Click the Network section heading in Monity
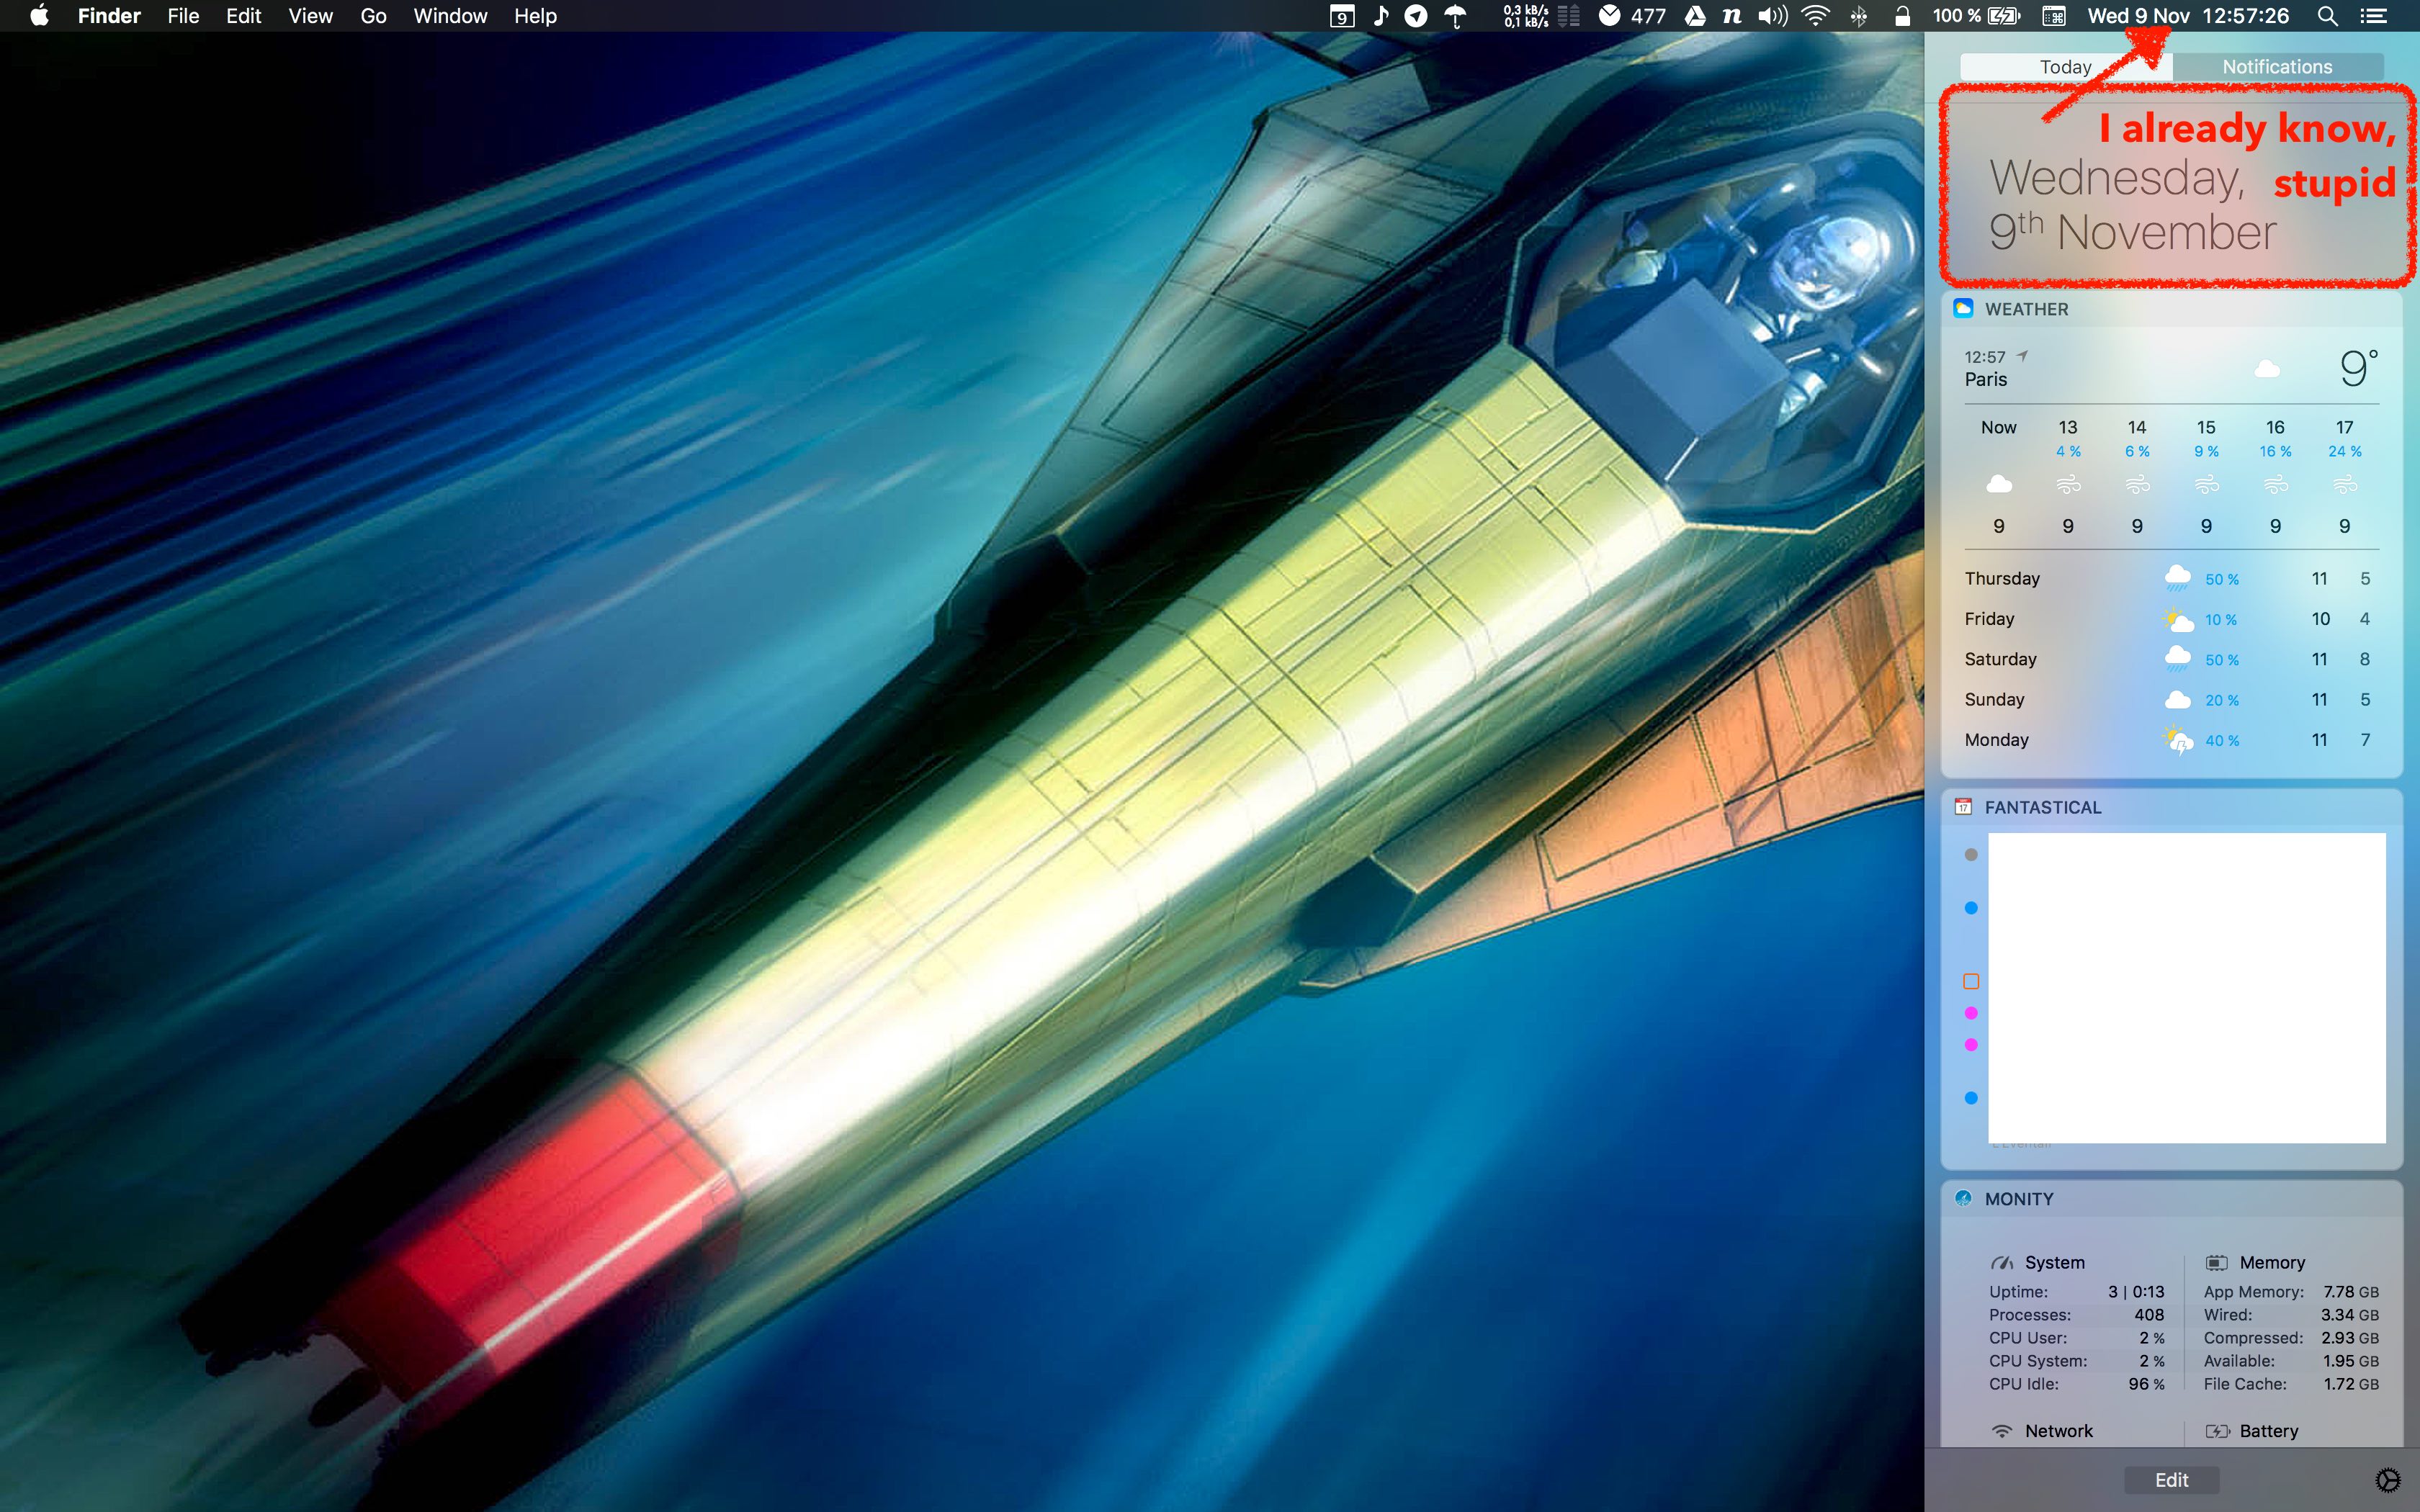The width and height of the screenshot is (2420, 1512). pos(2058,1431)
